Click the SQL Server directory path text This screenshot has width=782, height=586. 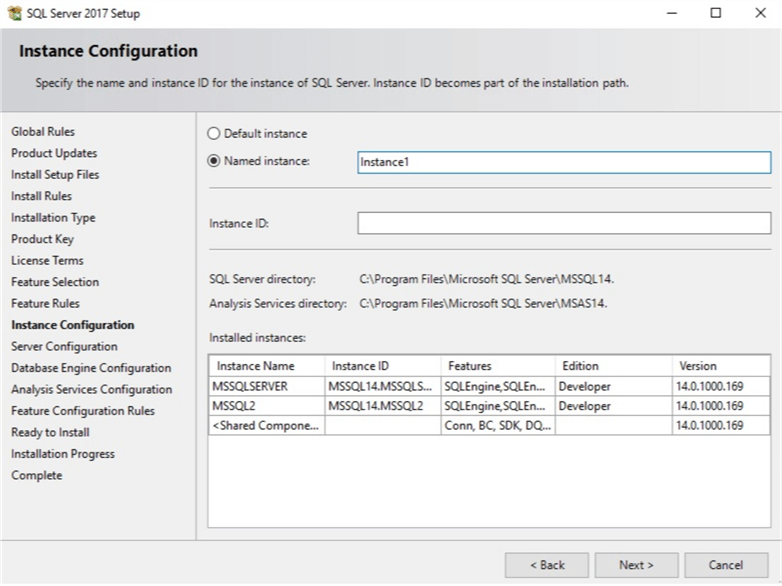pyautogui.click(x=487, y=279)
